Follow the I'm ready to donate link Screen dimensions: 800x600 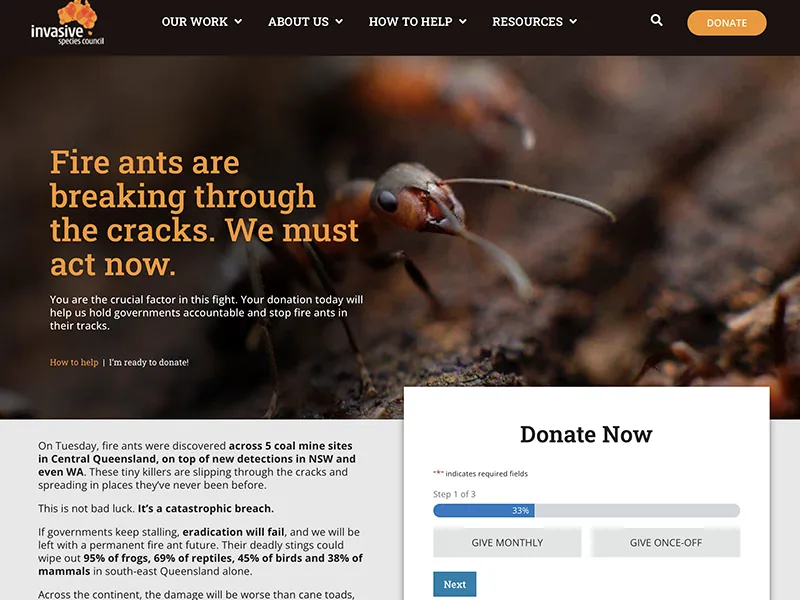coord(148,362)
